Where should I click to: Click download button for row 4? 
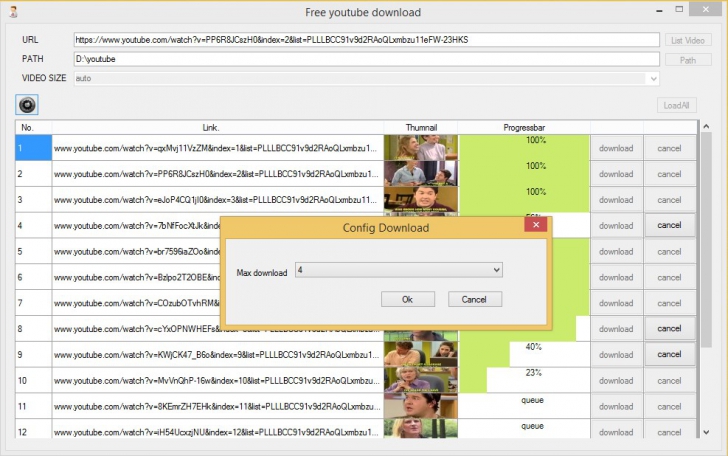[x=616, y=226]
